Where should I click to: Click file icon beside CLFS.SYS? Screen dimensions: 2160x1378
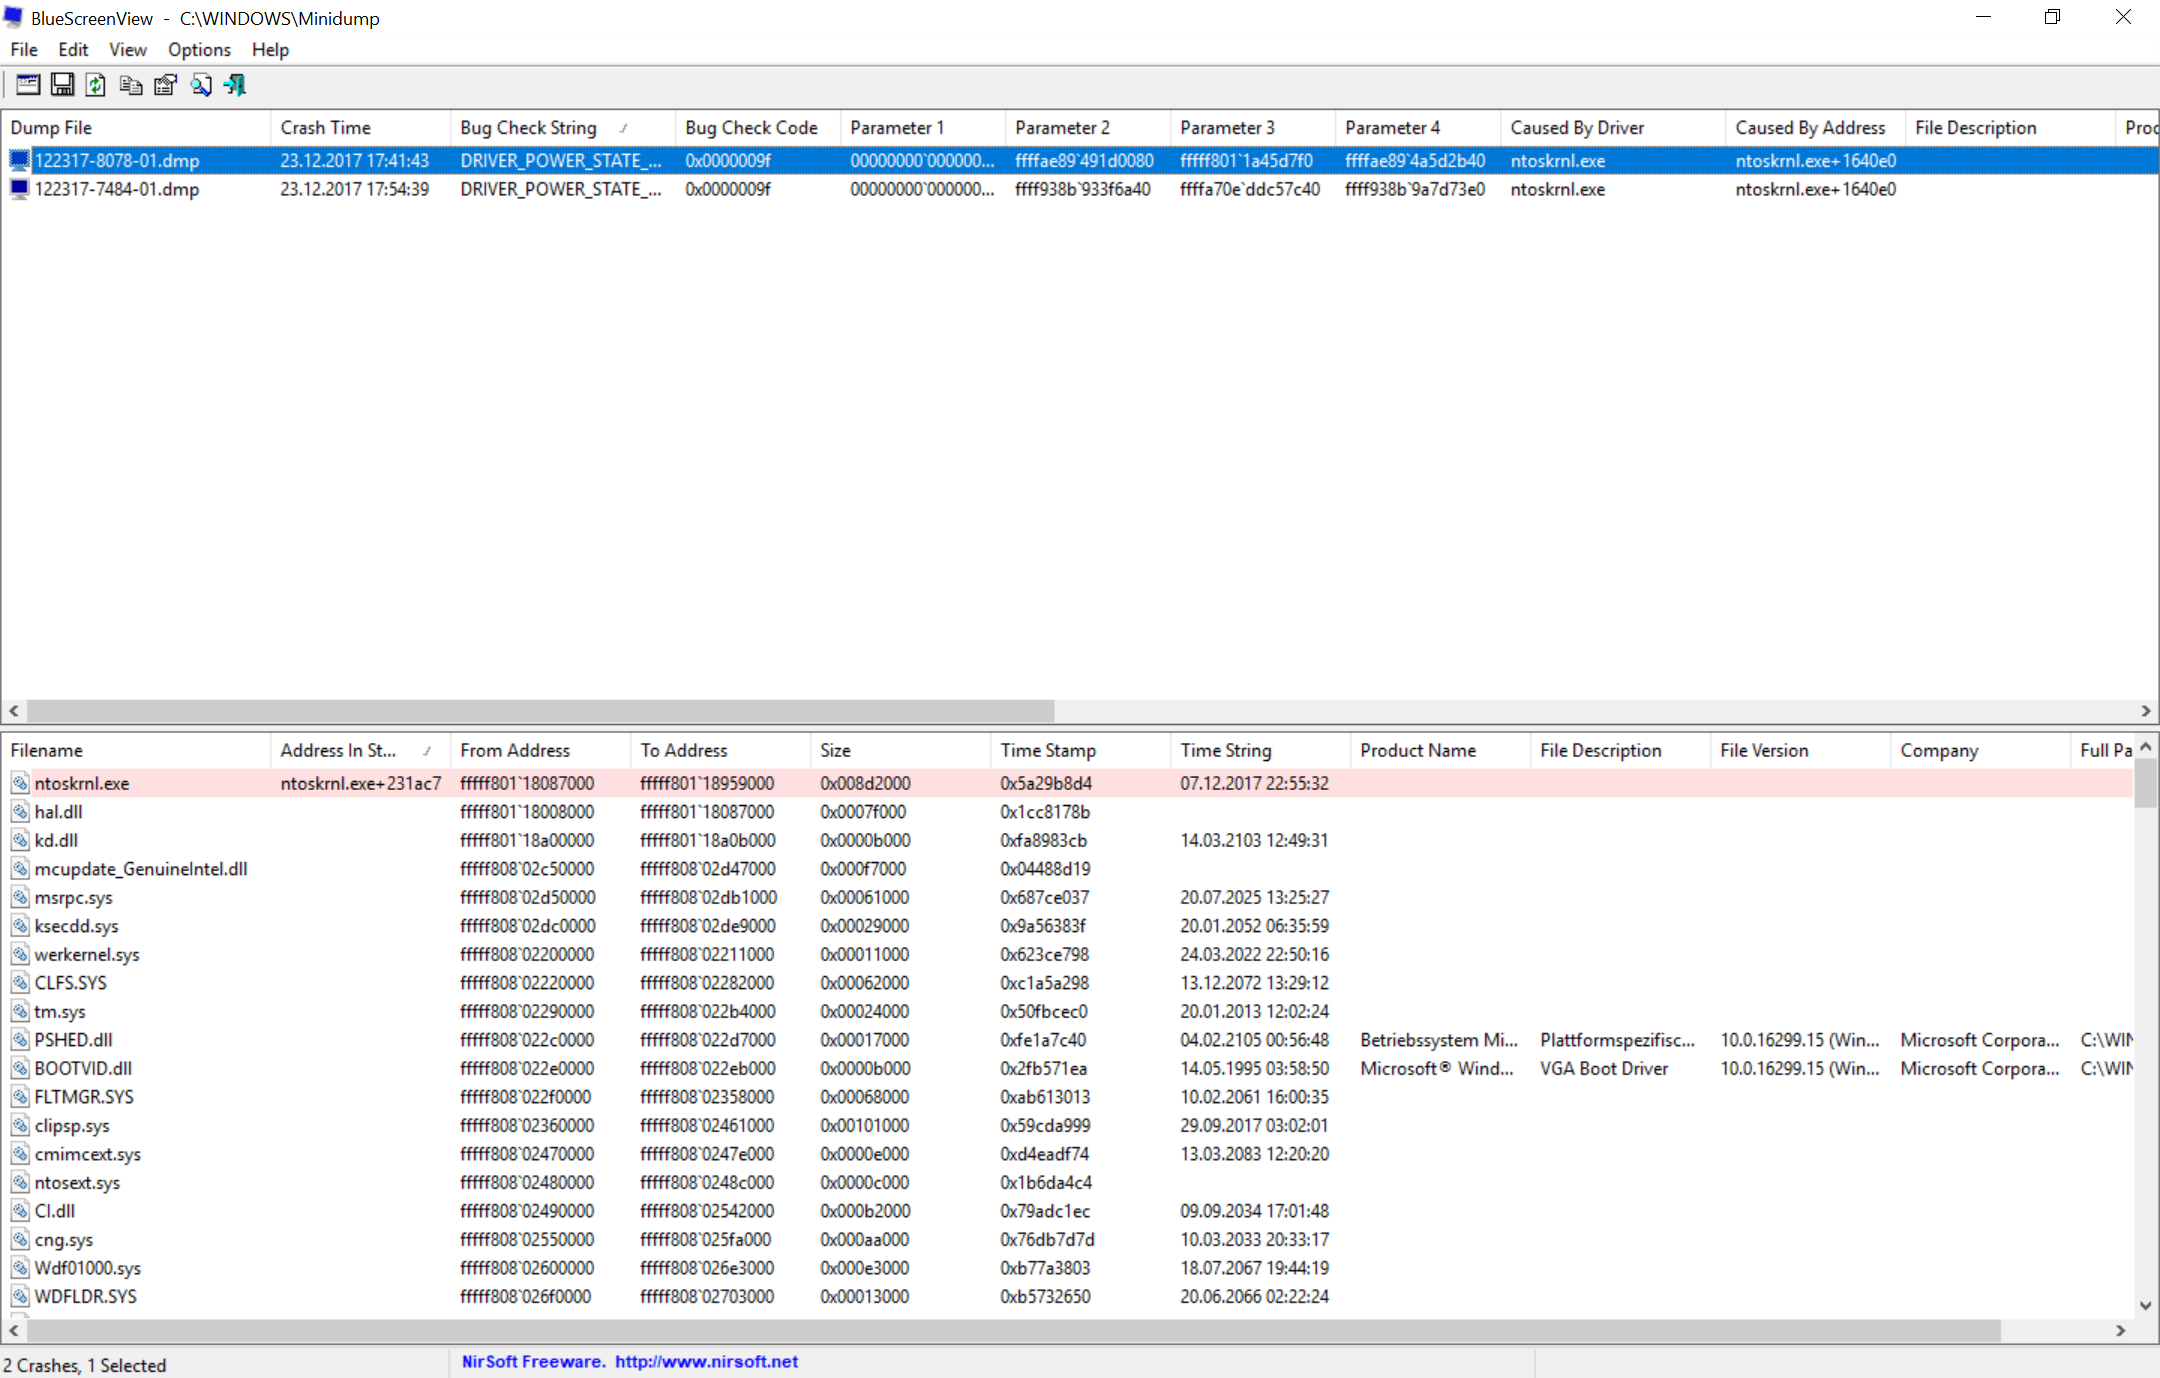pos(20,983)
